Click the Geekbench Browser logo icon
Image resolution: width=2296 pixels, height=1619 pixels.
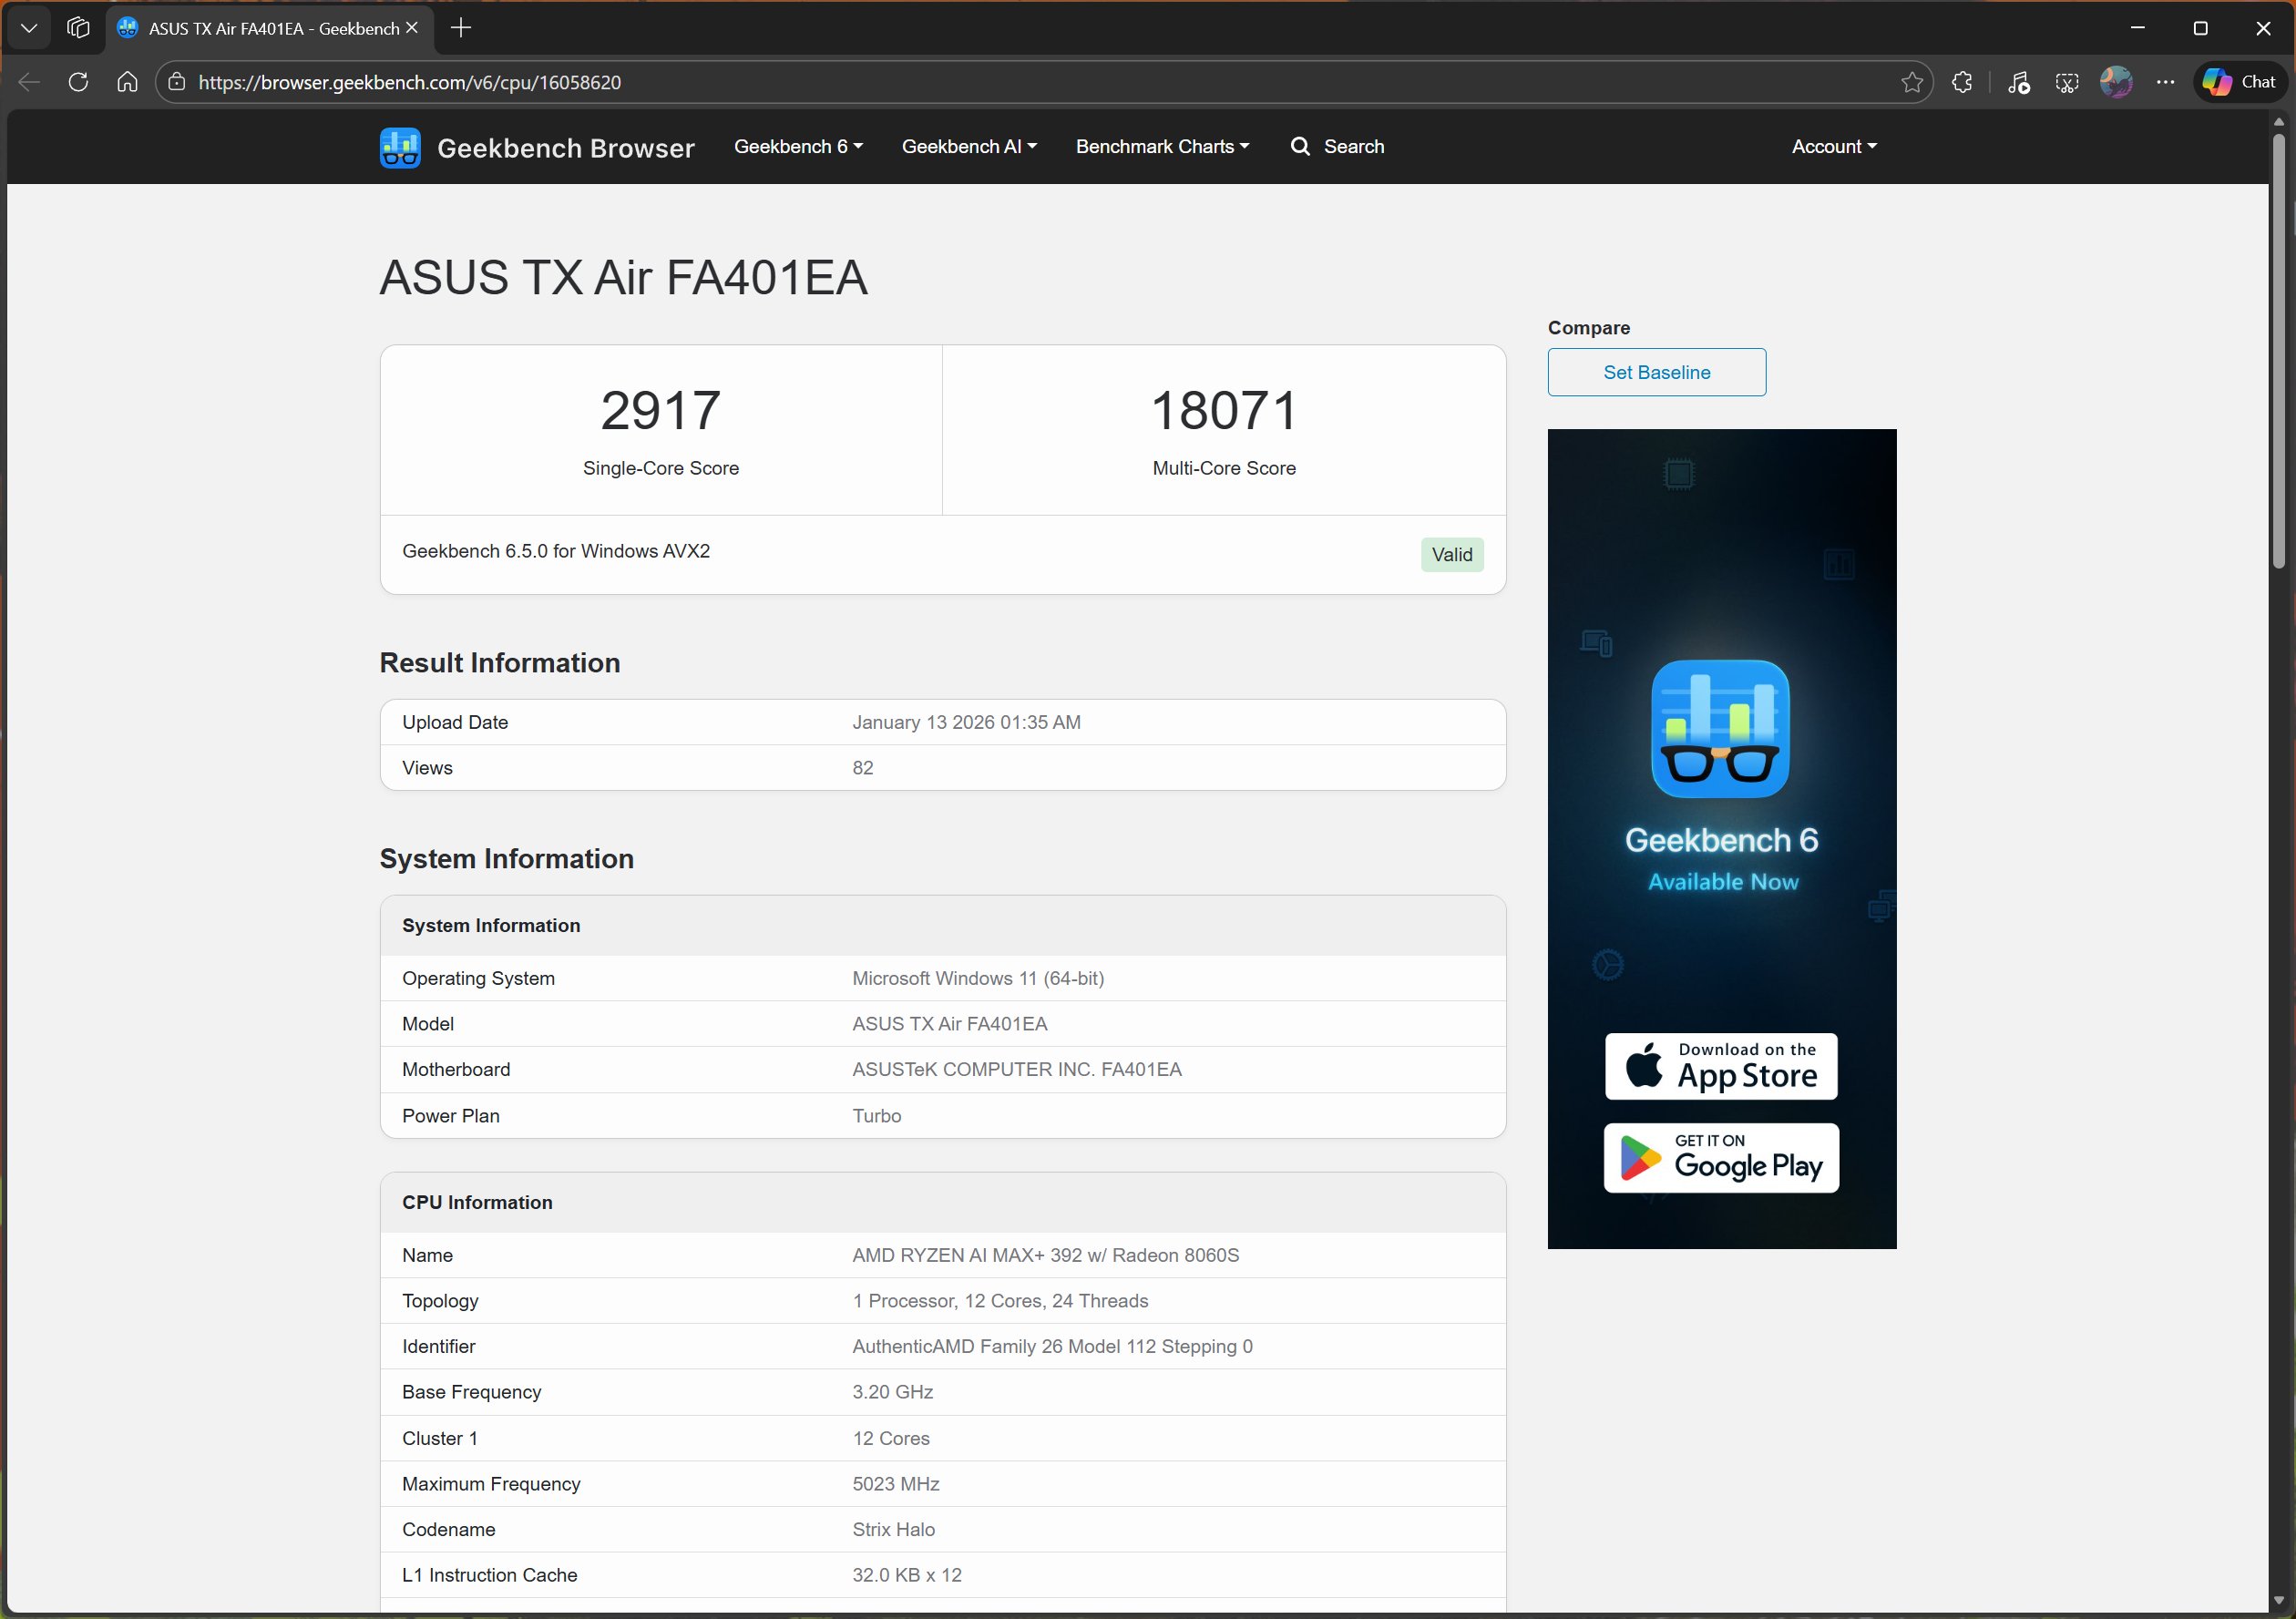399,146
